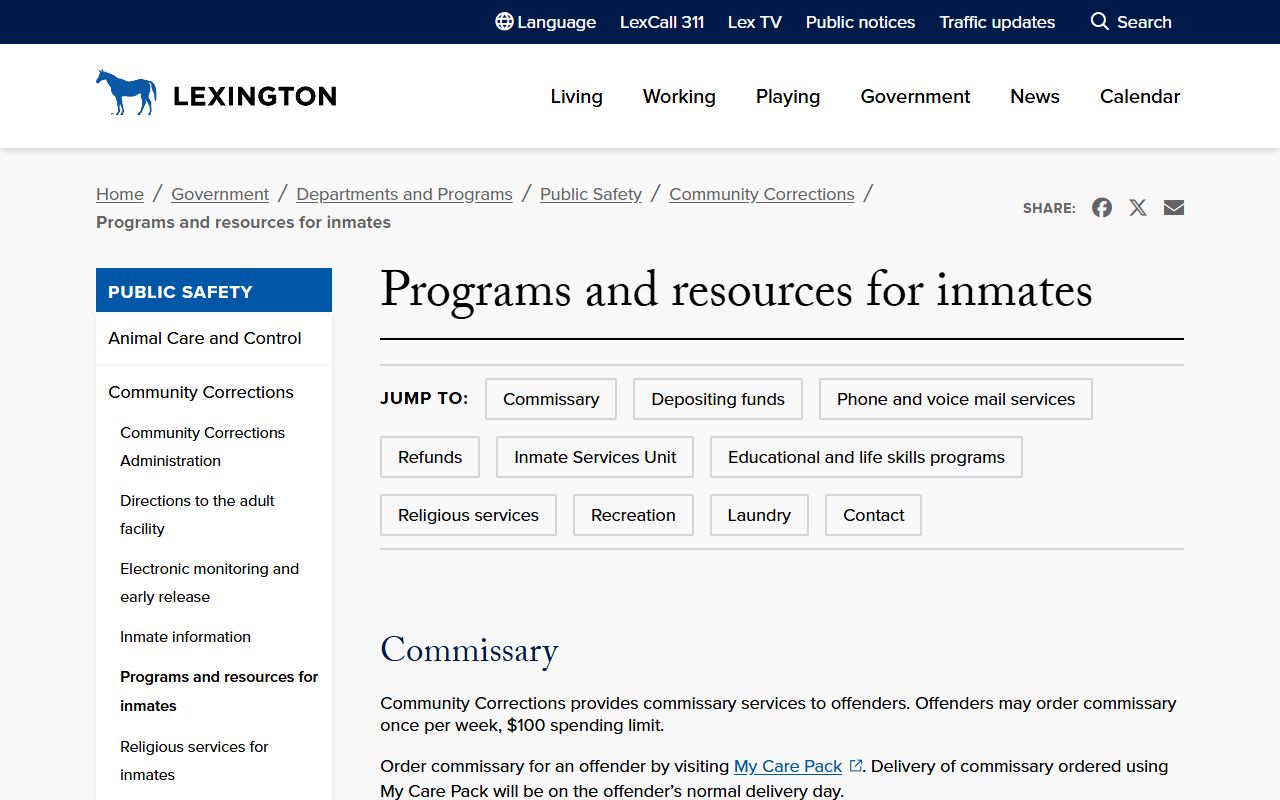This screenshot has height=800, width=1280.
Task: Open Electronic monitoring and early release
Action: [x=209, y=582]
